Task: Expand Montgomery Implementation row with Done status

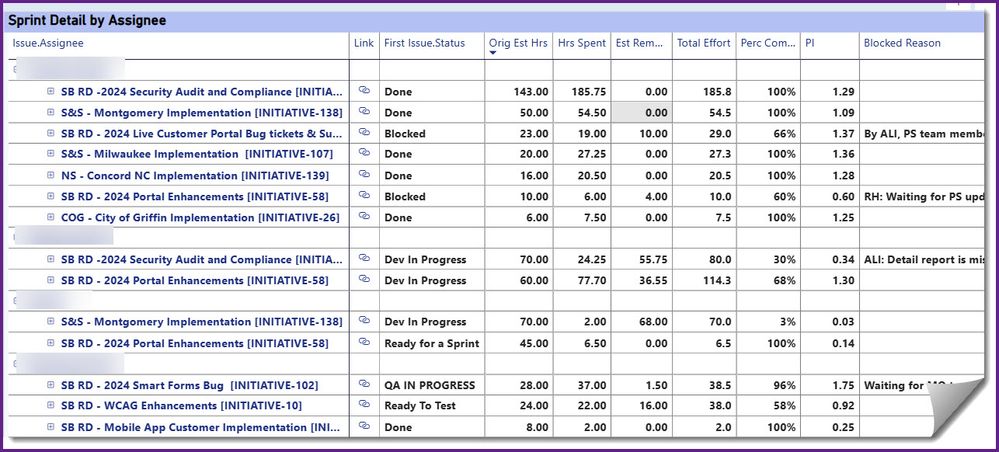Action: click(x=51, y=112)
